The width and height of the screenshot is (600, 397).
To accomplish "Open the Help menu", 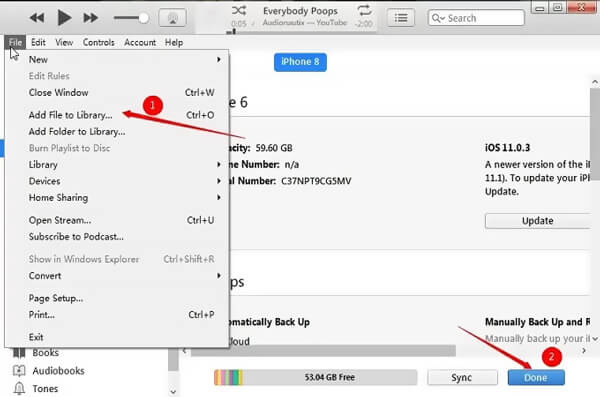I will [x=174, y=42].
